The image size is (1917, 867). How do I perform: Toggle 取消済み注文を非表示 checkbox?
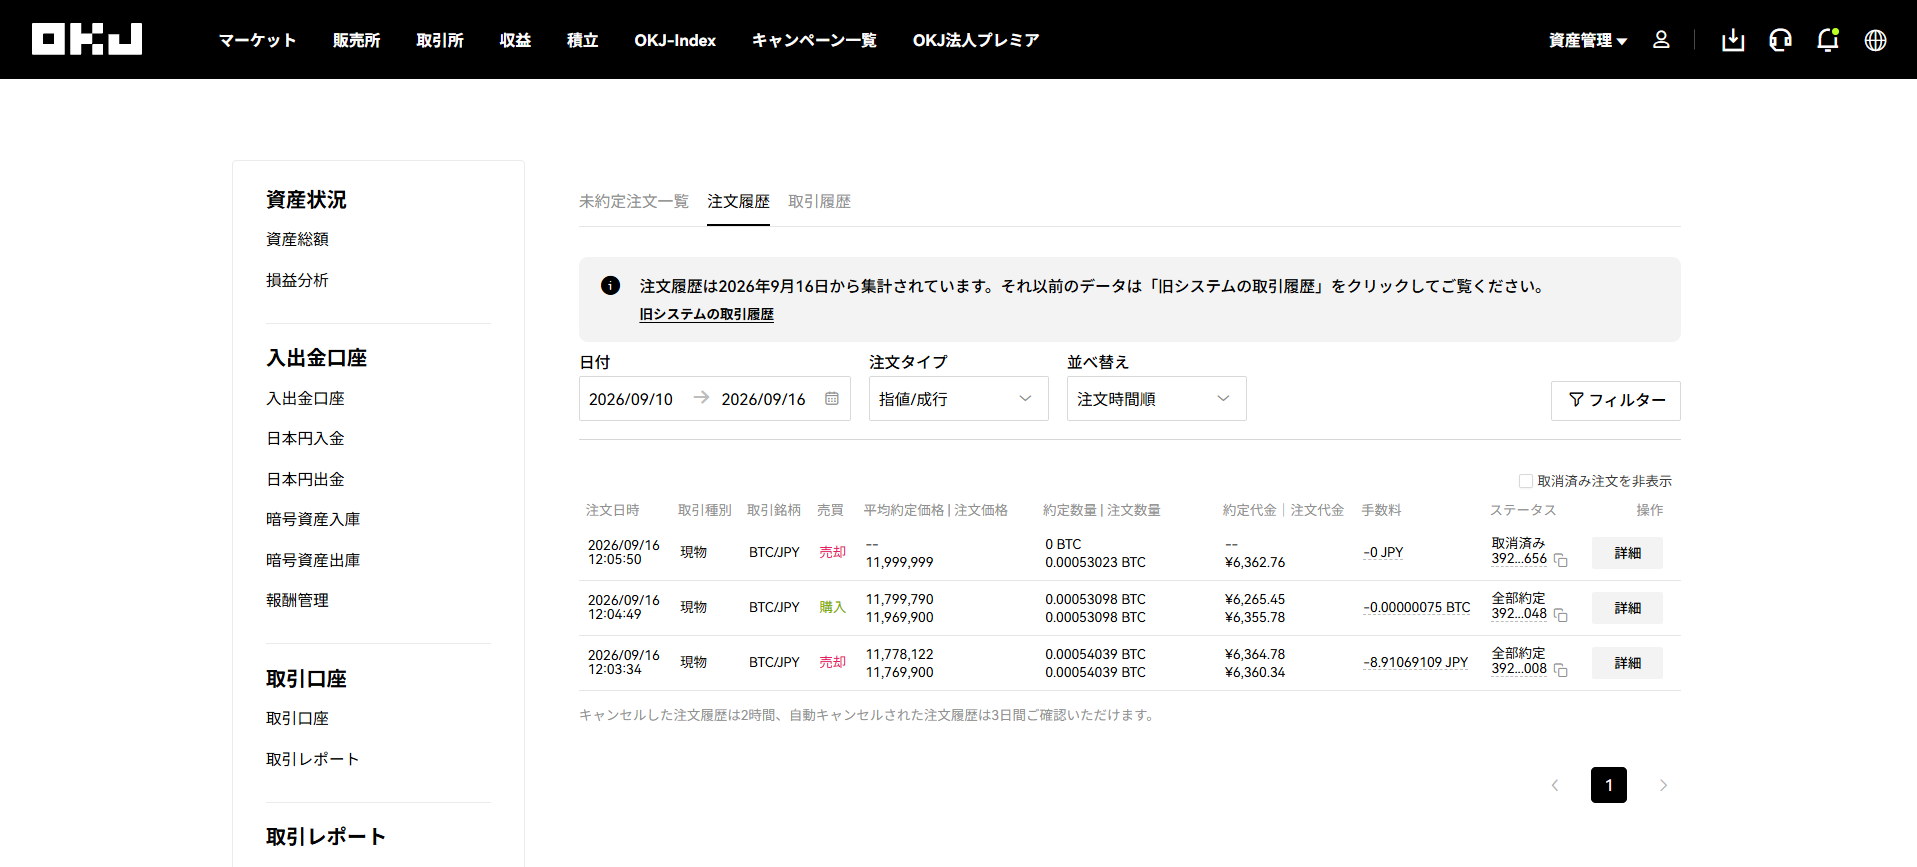coord(1526,481)
